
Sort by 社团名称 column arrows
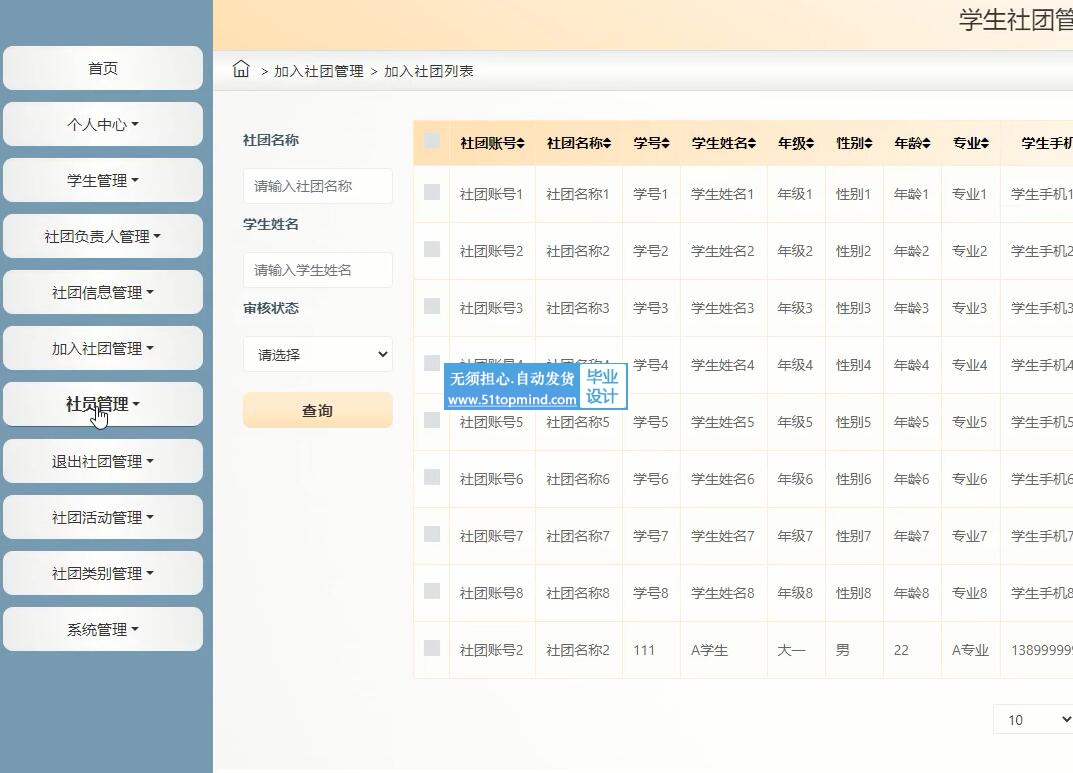607,143
